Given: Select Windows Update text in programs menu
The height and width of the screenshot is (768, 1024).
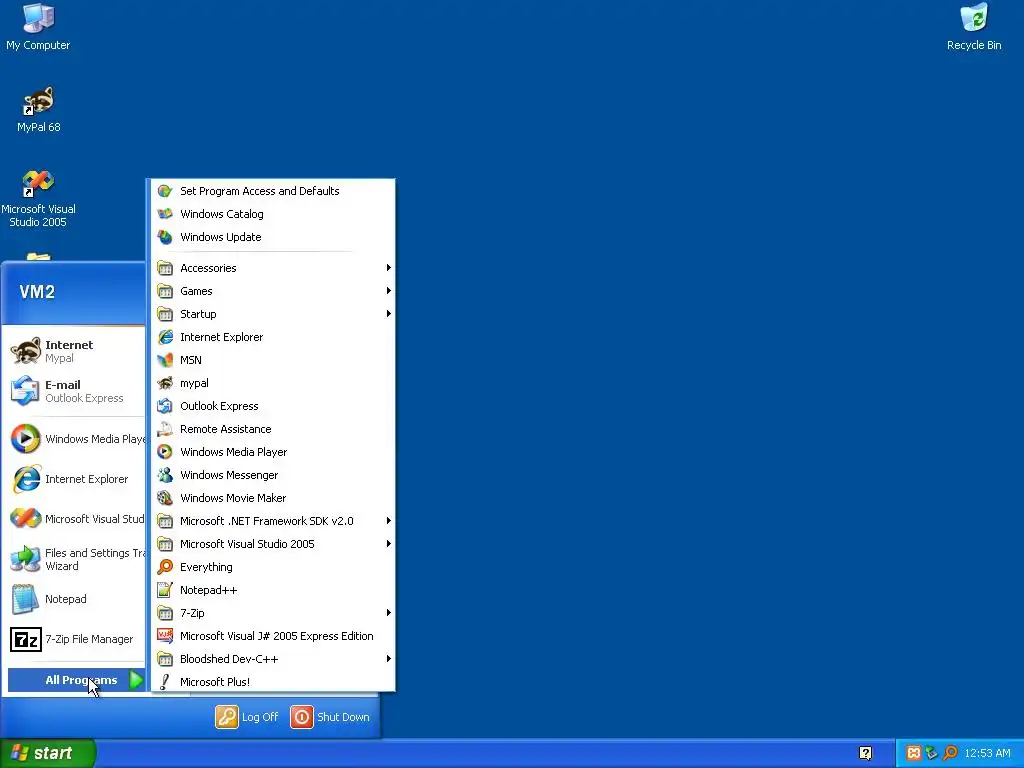Looking at the screenshot, I should (221, 237).
